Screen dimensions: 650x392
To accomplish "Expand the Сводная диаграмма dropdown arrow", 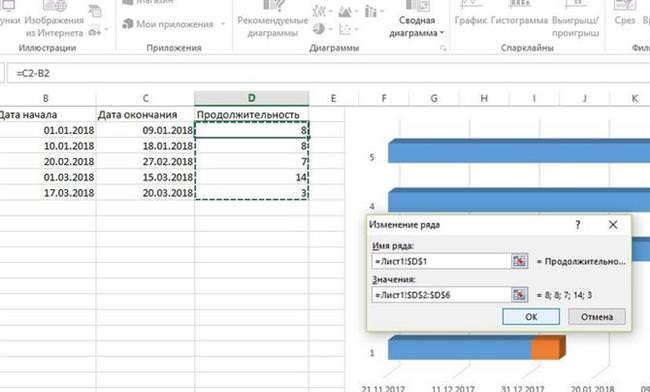I will pos(442,33).
